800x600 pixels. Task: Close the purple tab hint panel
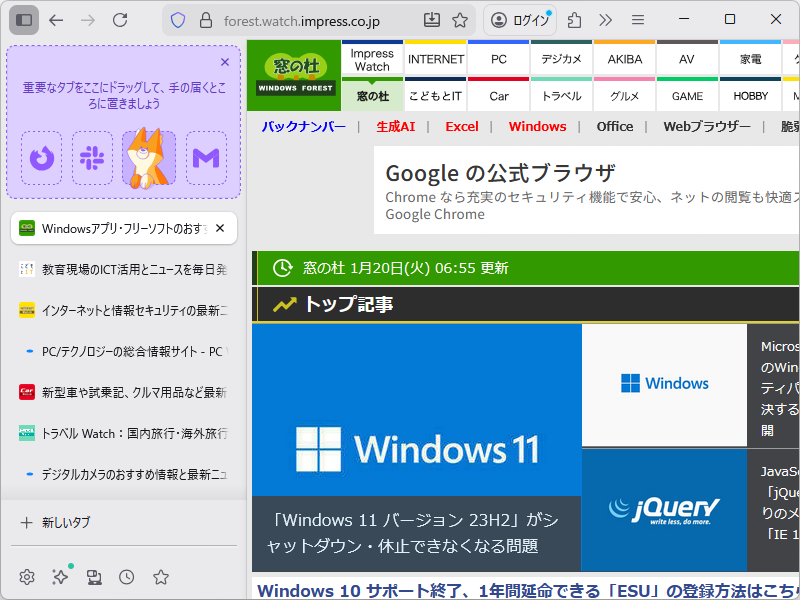[x=225, y=61]
